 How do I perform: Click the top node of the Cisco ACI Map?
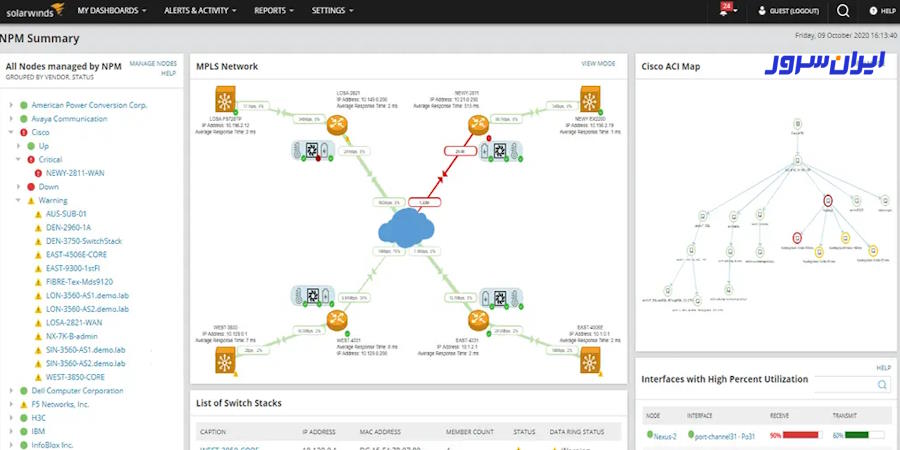point(797,124)
